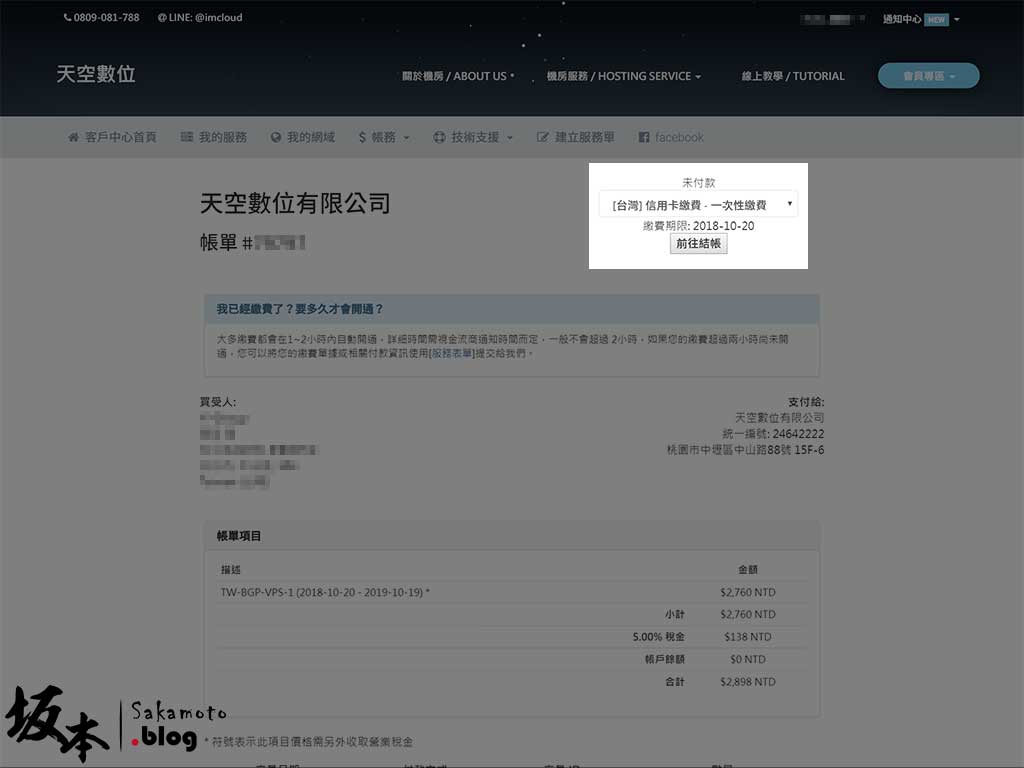Click the LINE @imcloud contact link

click(x=200, y=18)
